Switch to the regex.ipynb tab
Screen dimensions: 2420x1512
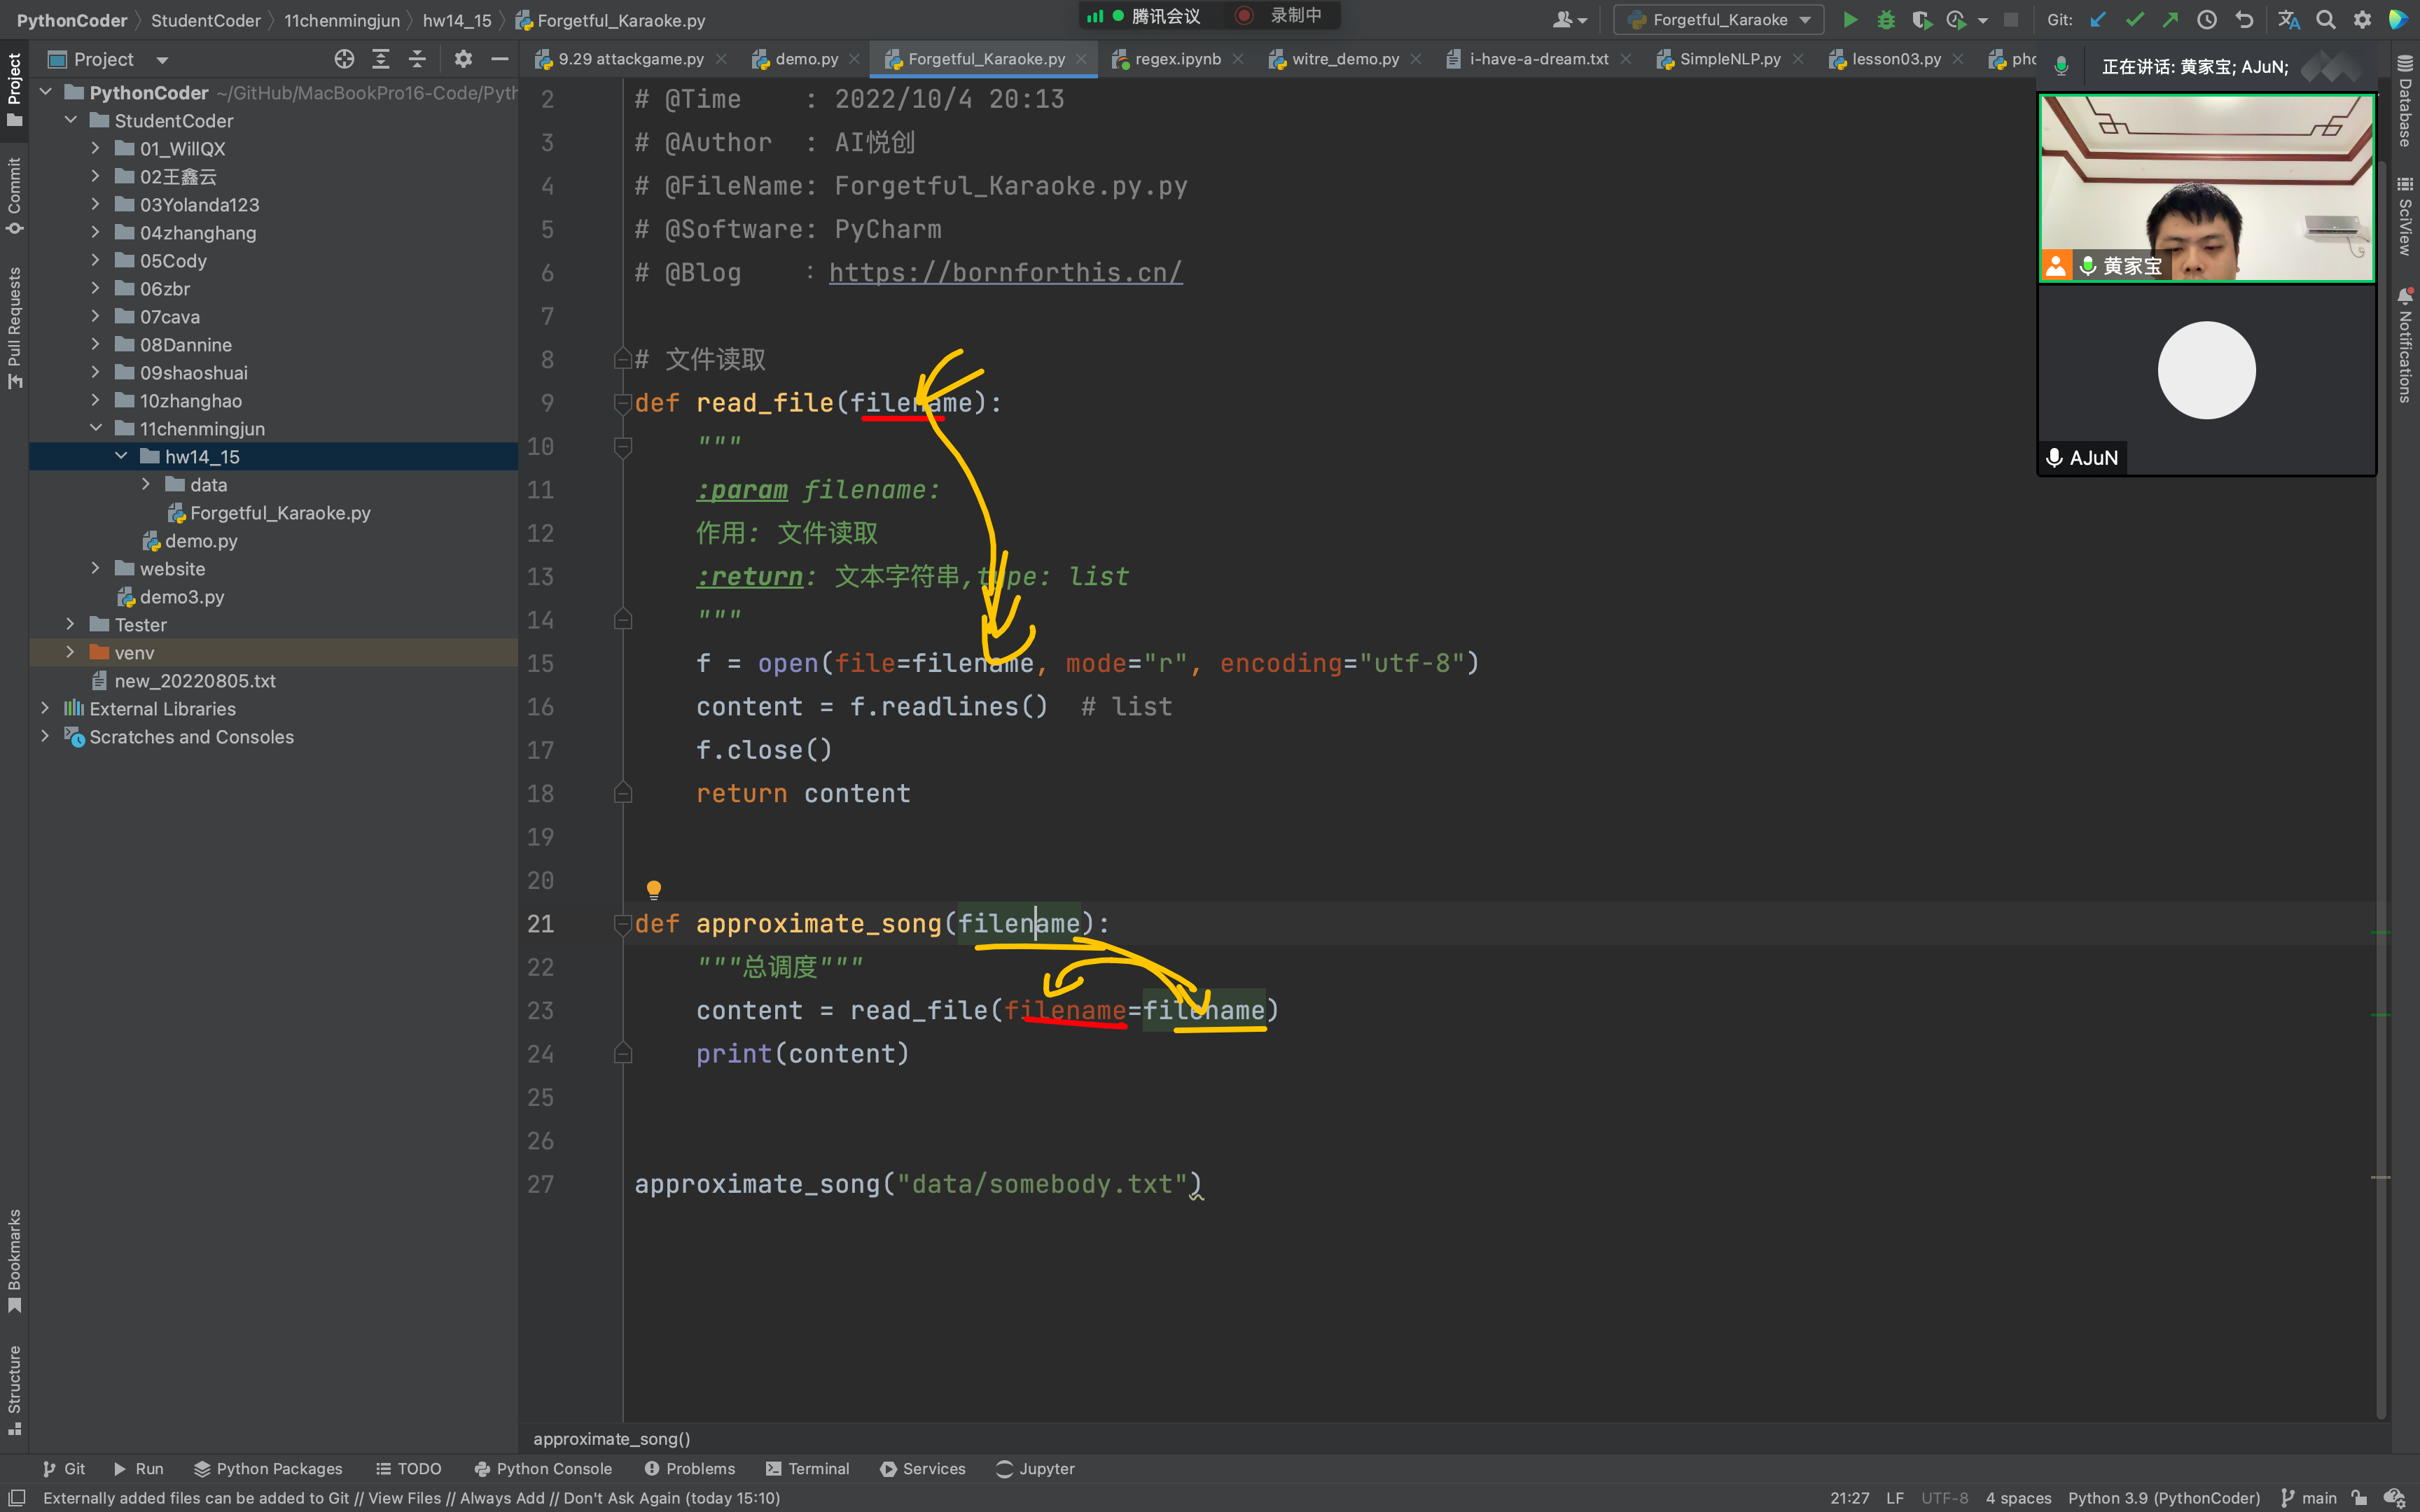pos(1177,59)
